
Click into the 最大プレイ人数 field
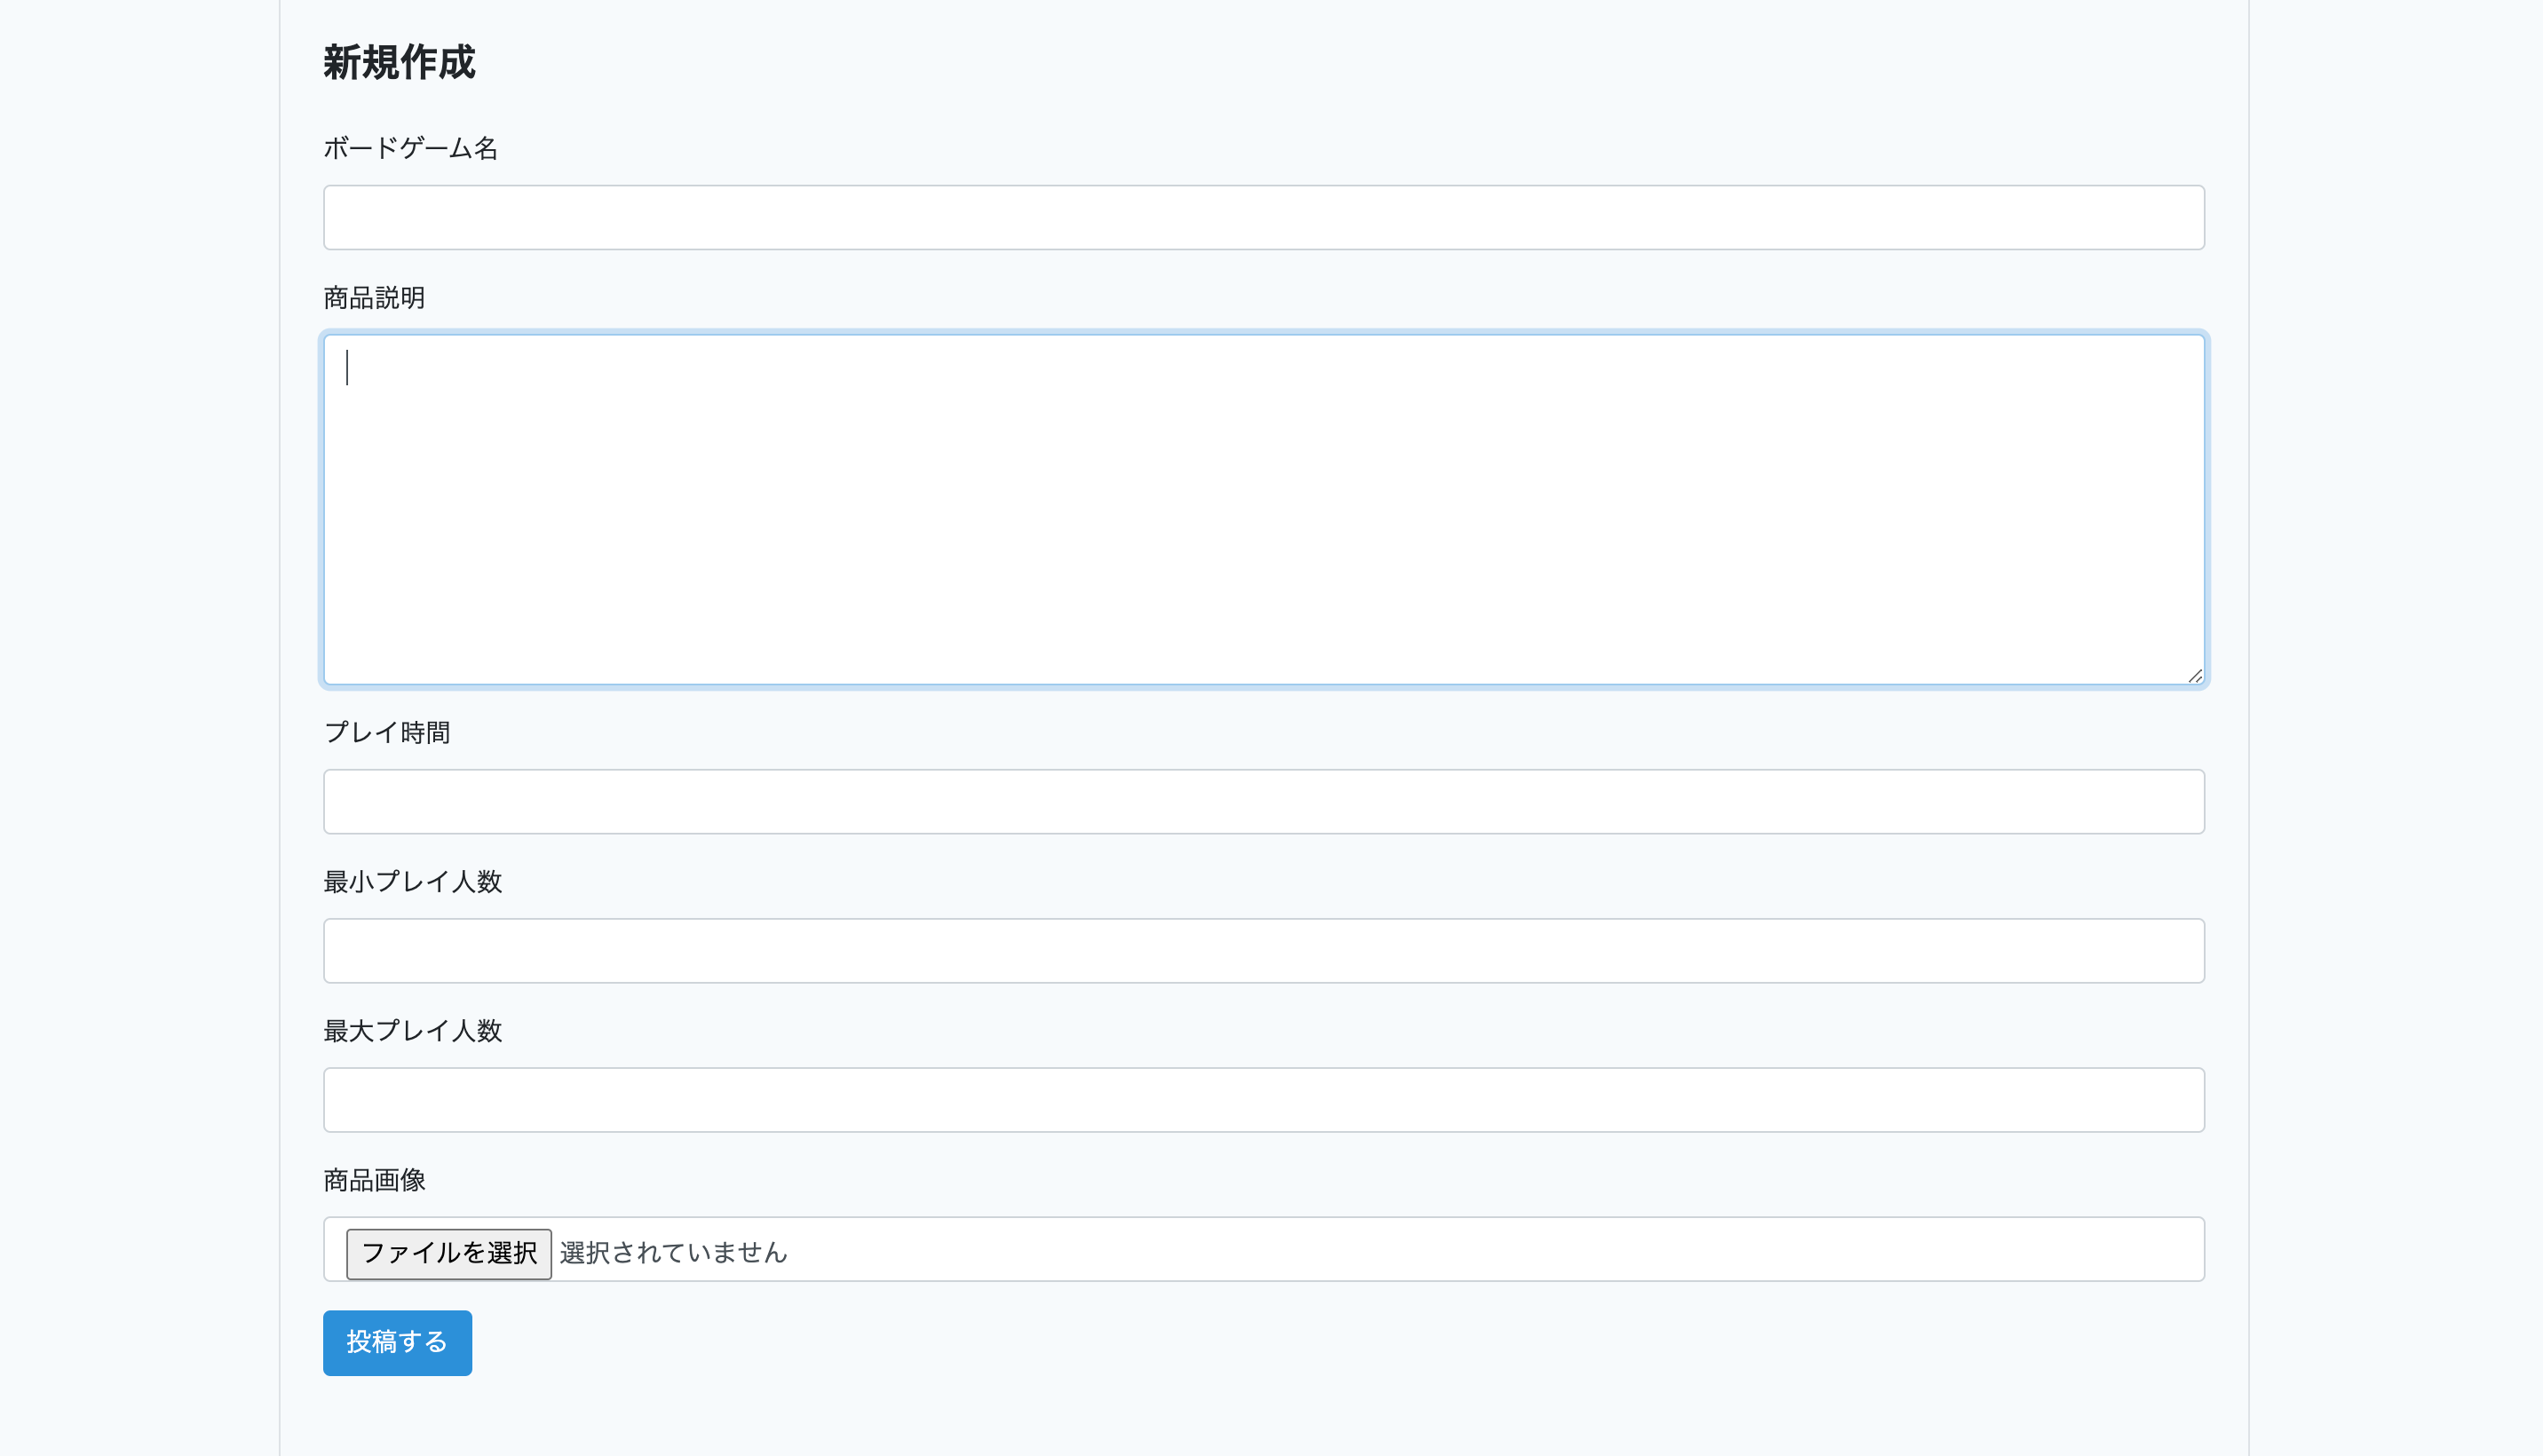coord(1263,1099)
